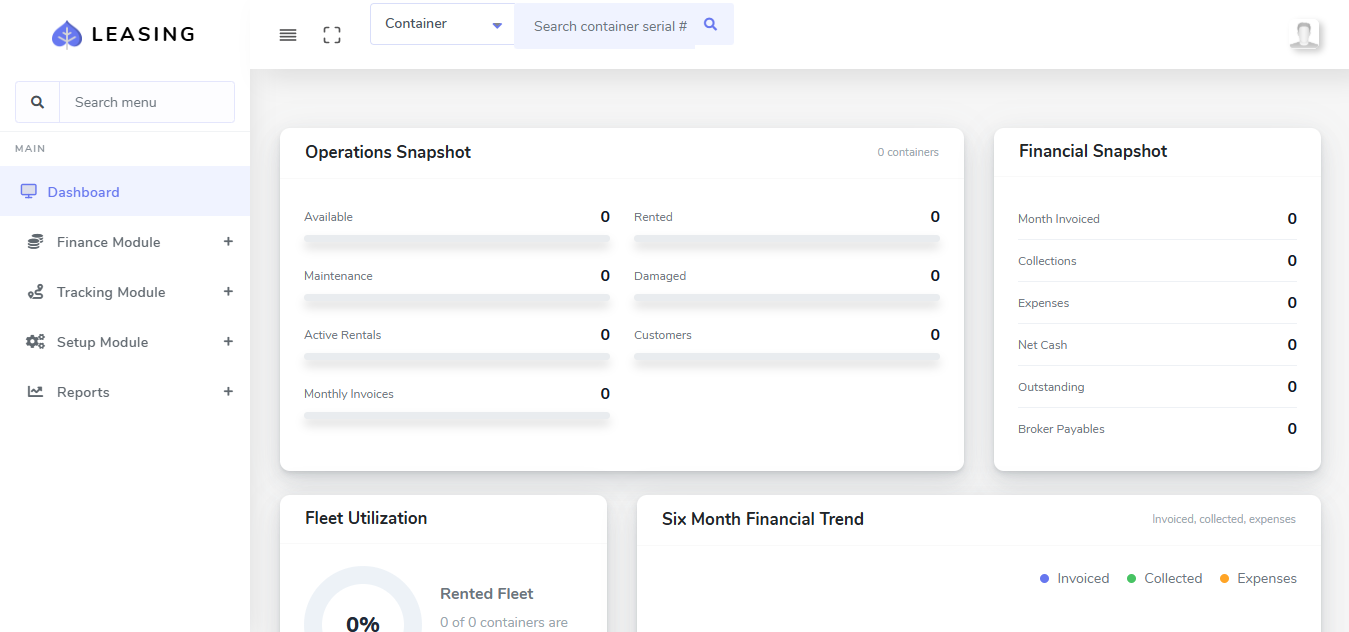Focus the Search menu input field
1349x632 pixels.
point(147,102)
